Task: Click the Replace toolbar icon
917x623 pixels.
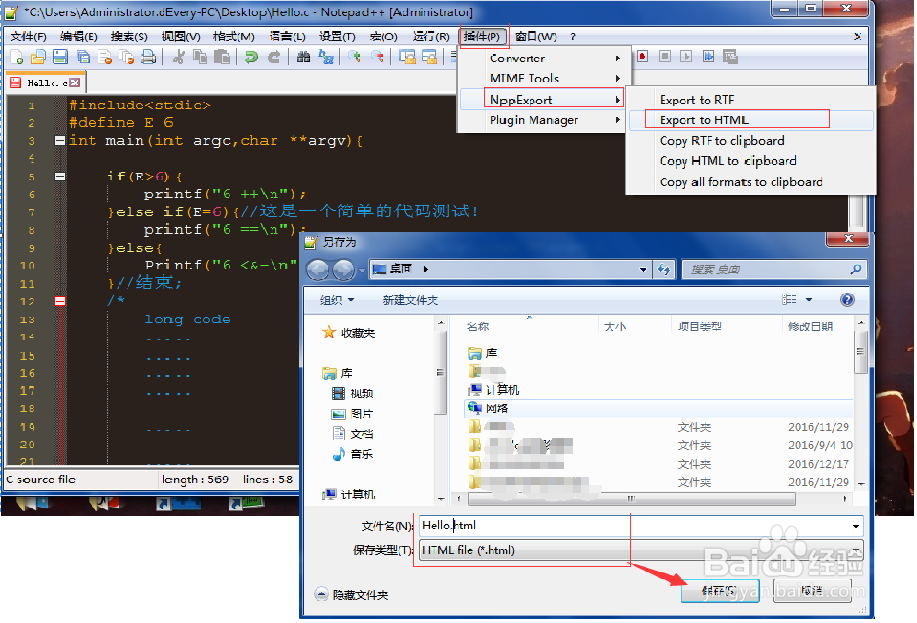Action: (325, 57)
